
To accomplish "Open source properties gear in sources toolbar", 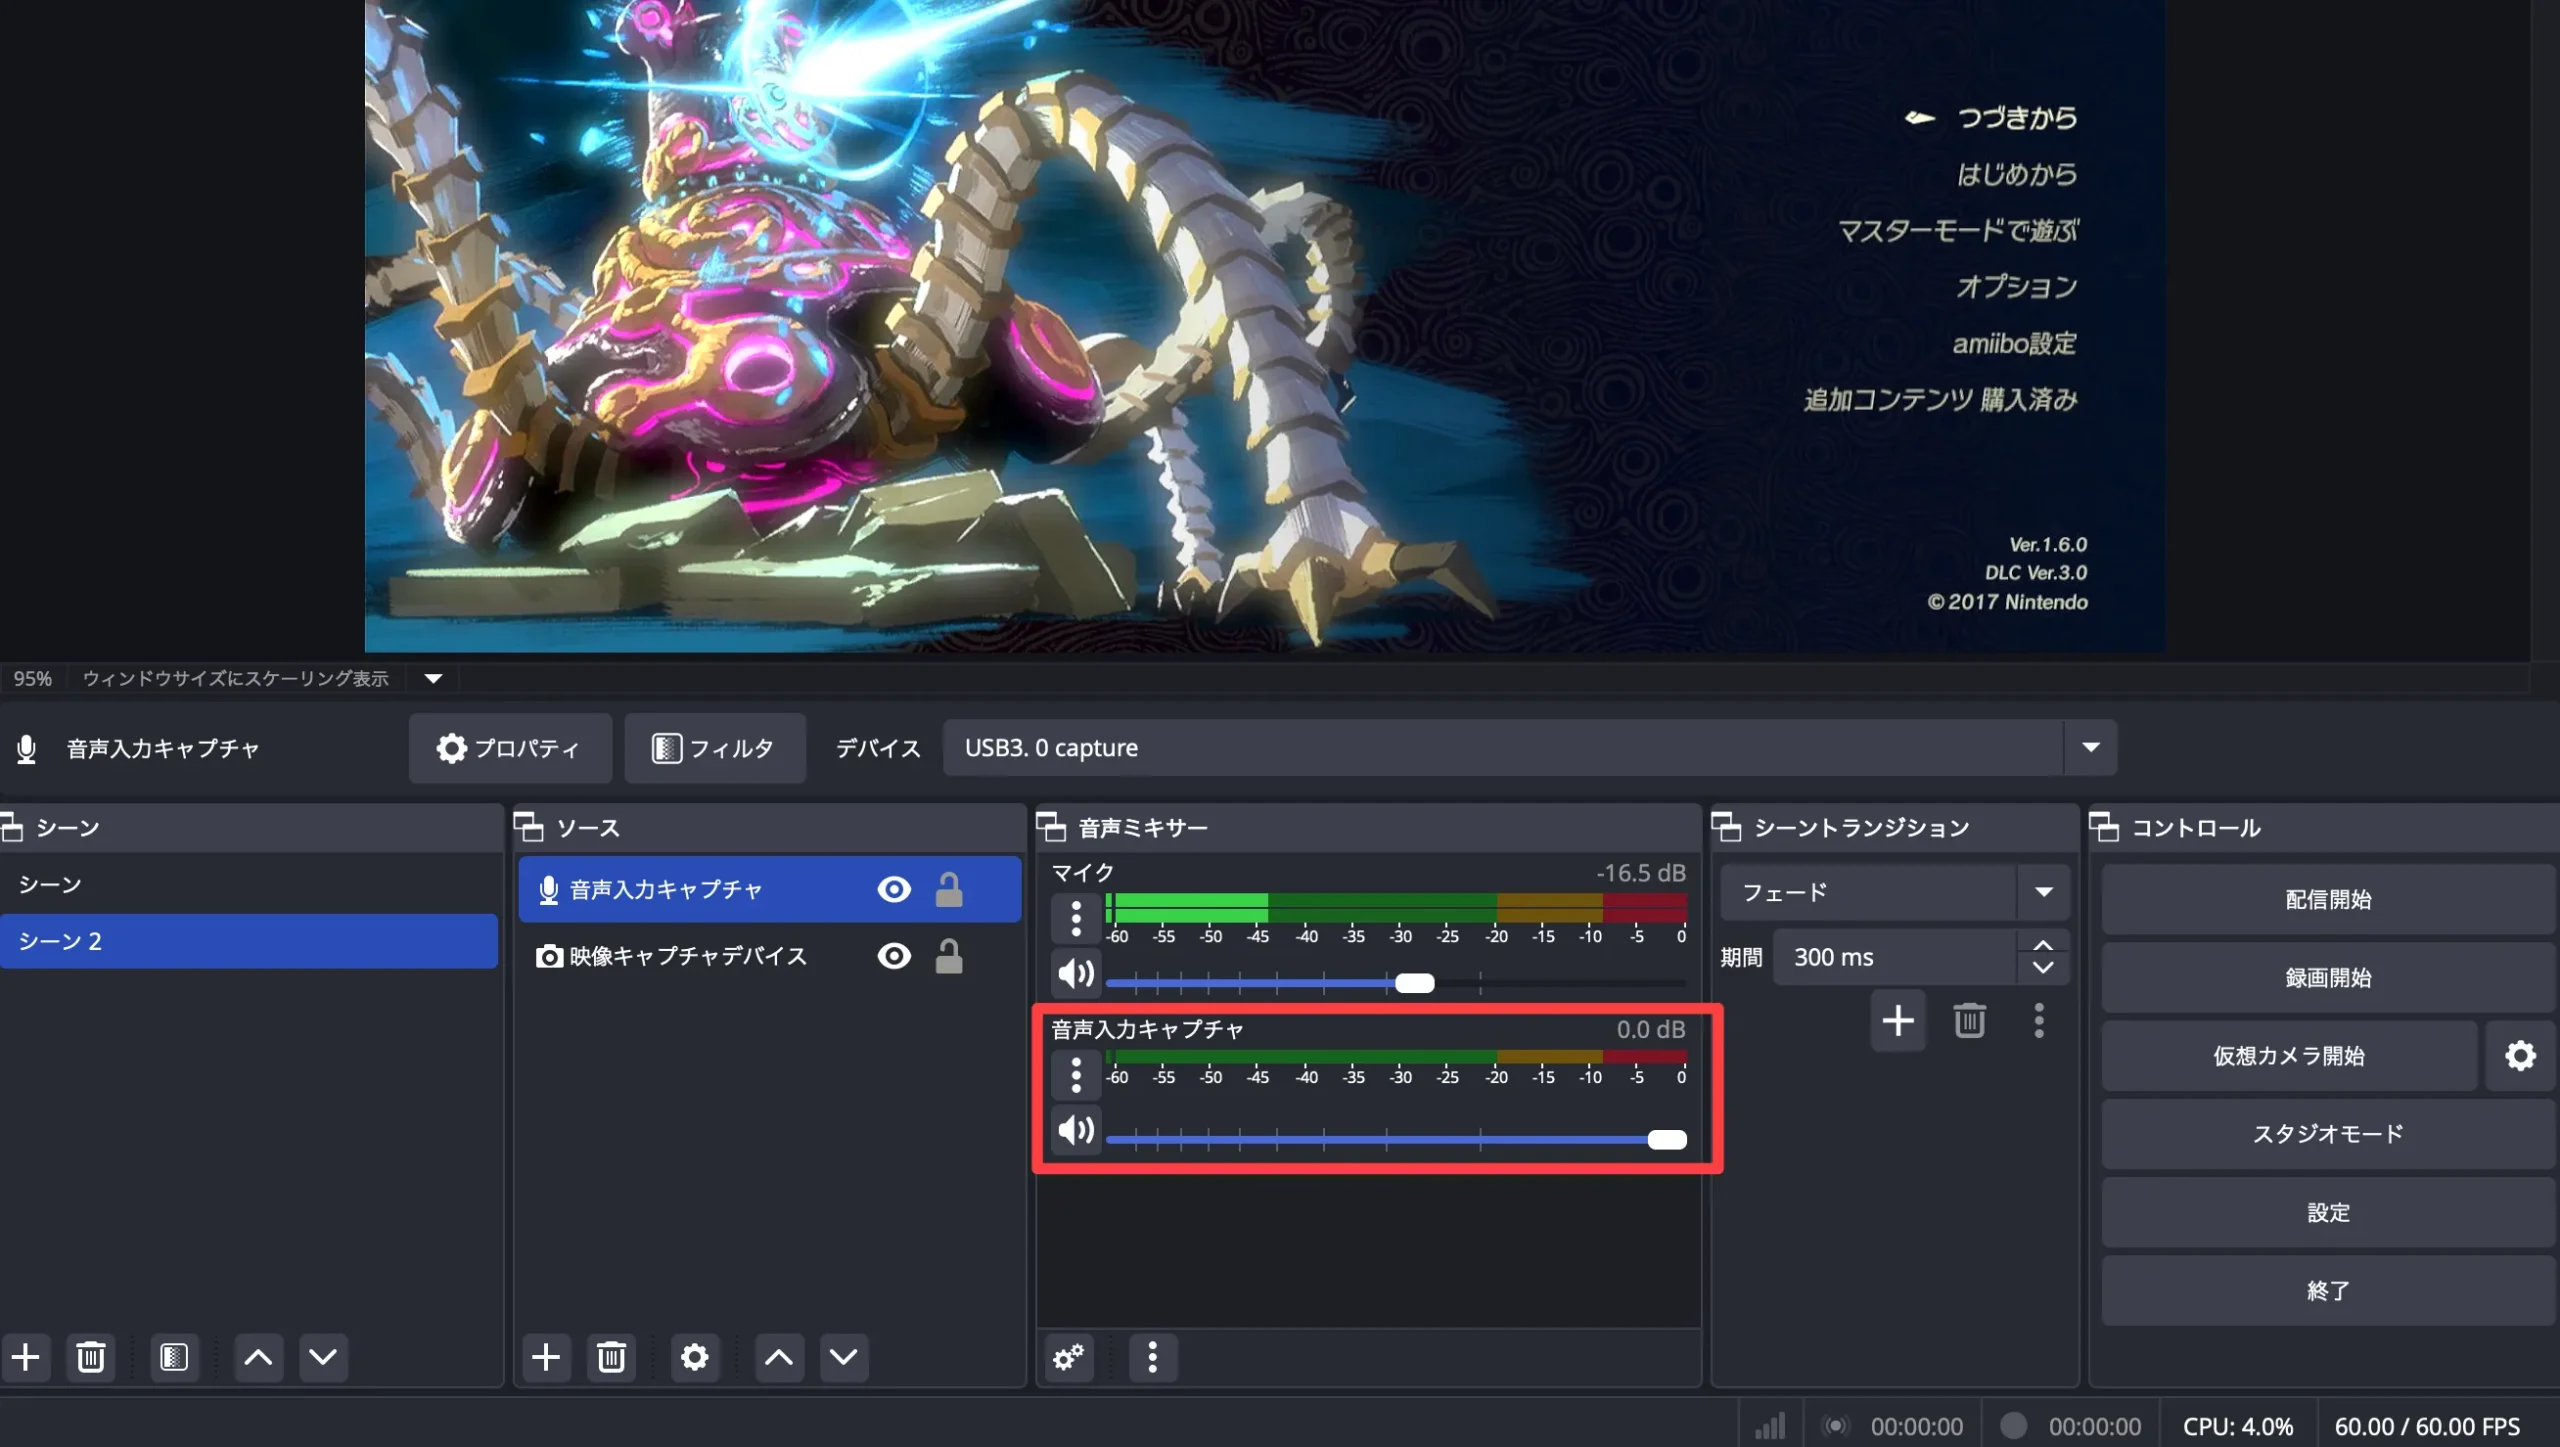I will [x=694, y=1357].
